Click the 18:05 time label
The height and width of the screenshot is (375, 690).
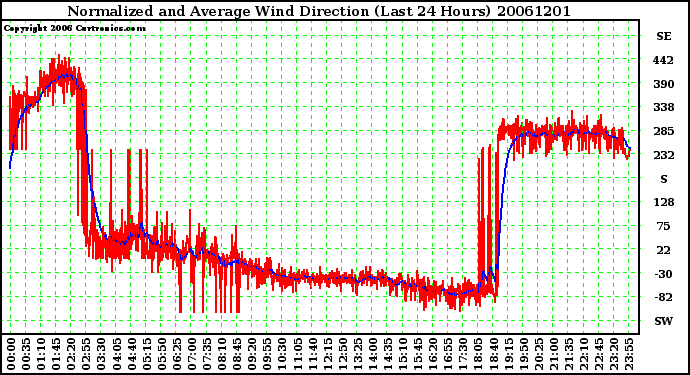[477, 354]
